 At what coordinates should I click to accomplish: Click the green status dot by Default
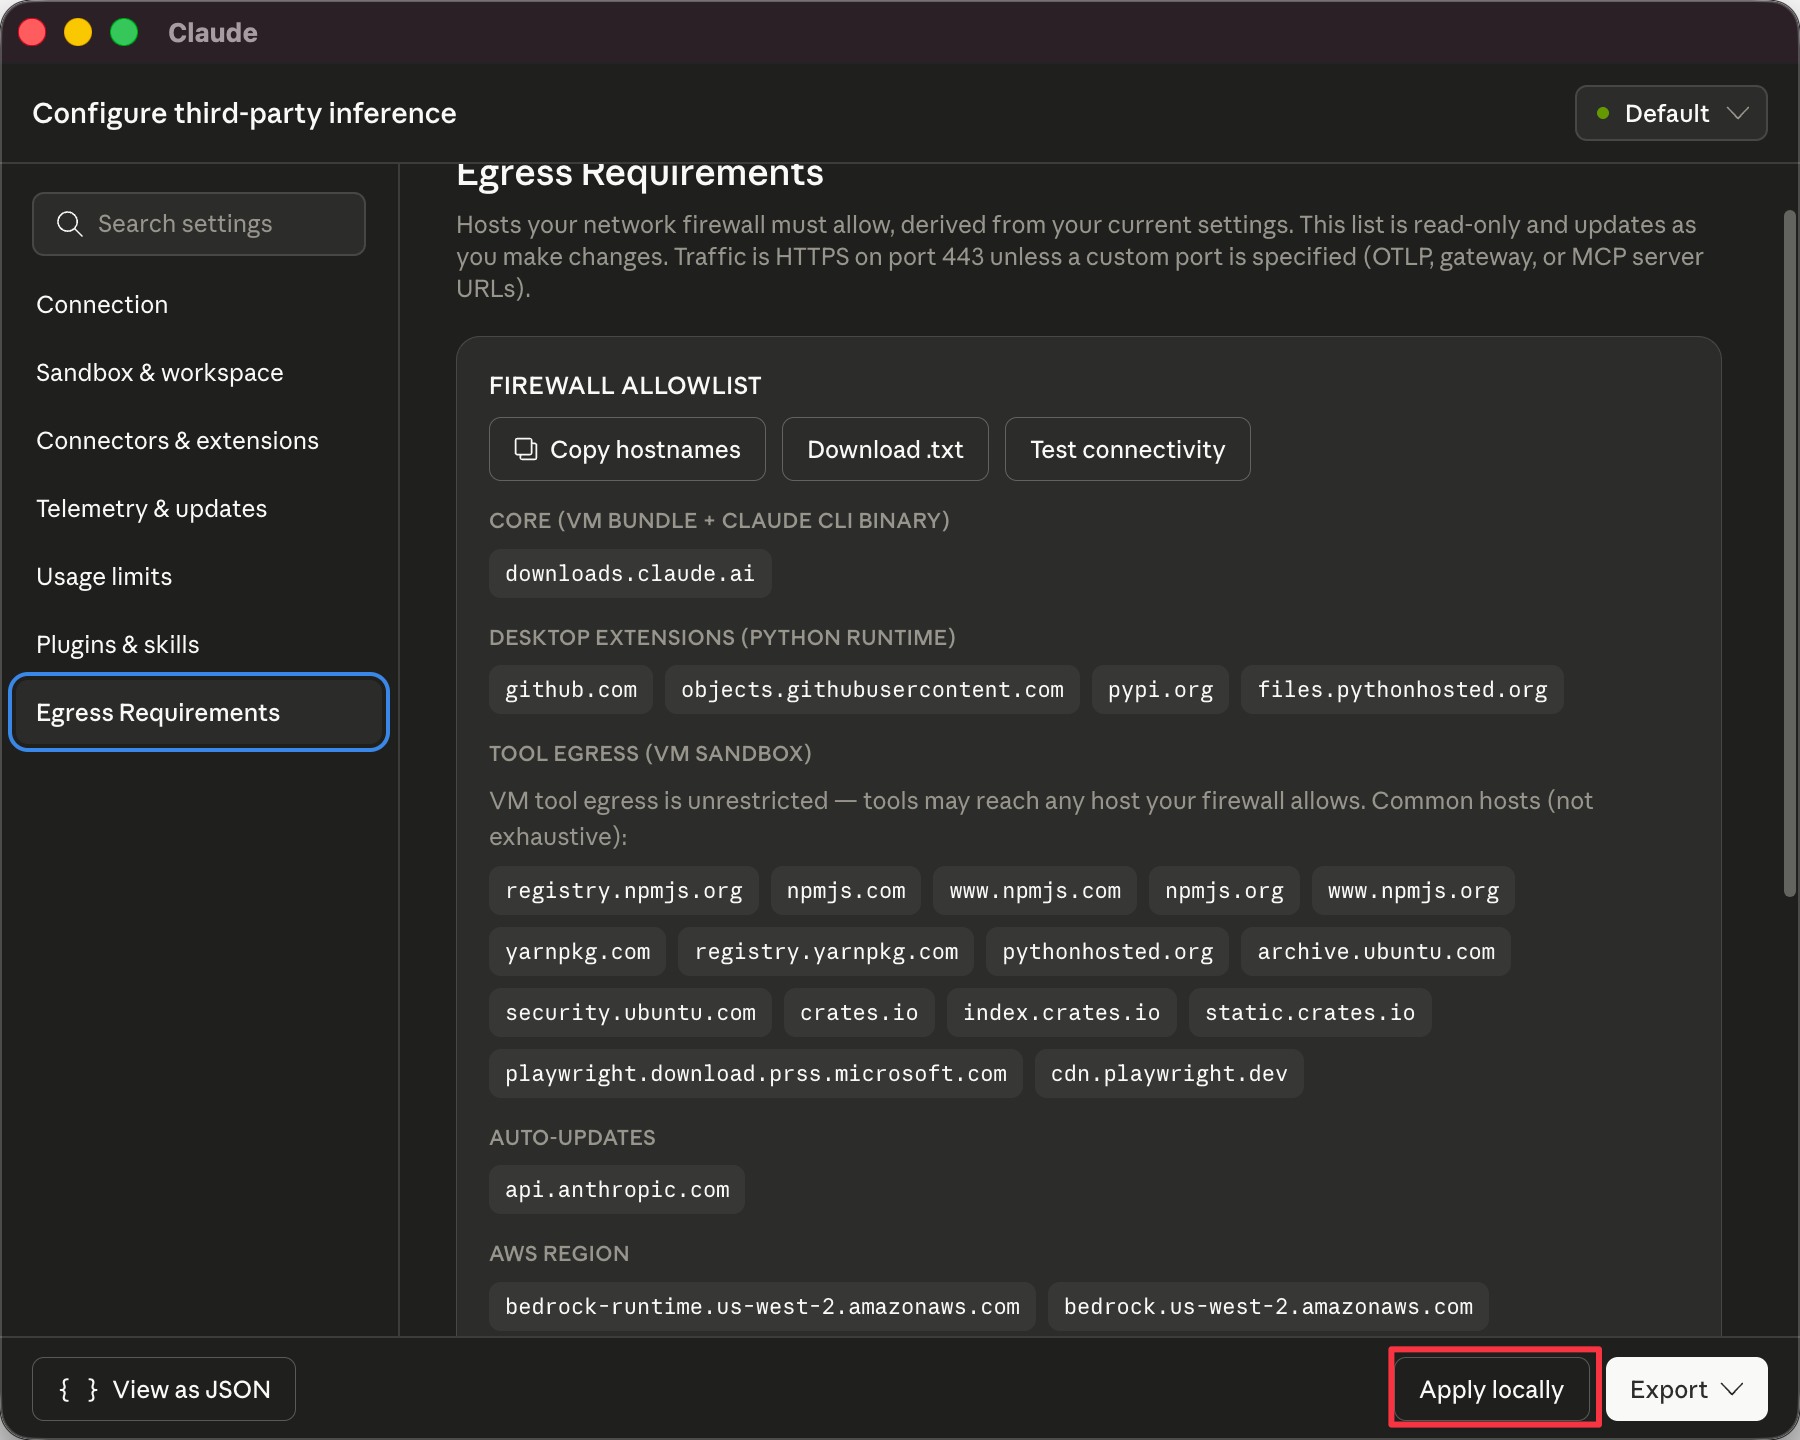(1603, 113)
